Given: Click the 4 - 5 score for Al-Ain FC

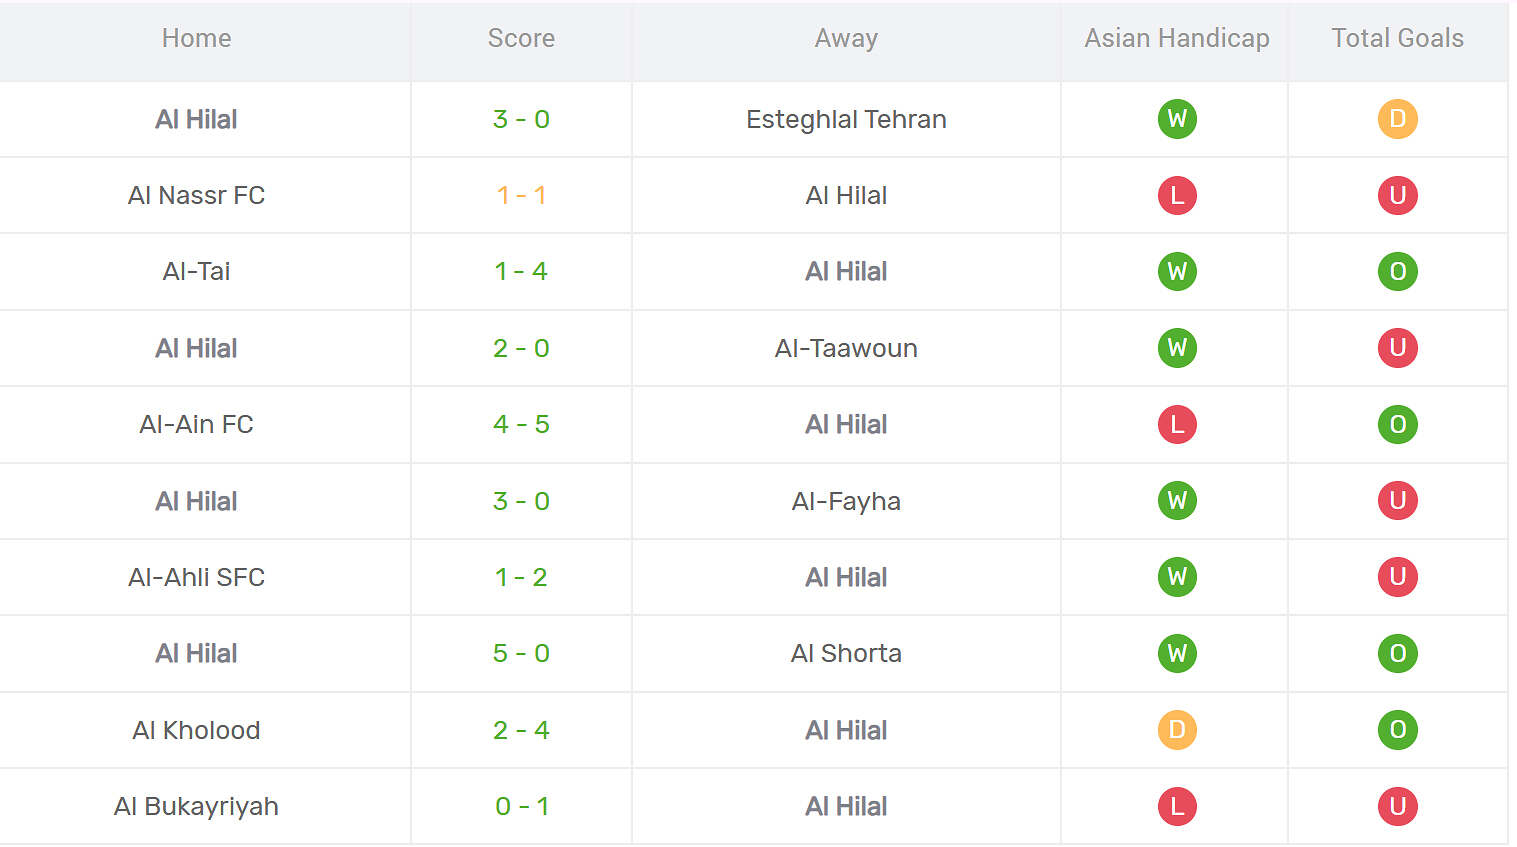Looking at the screenshot, I should coord(521,424).
